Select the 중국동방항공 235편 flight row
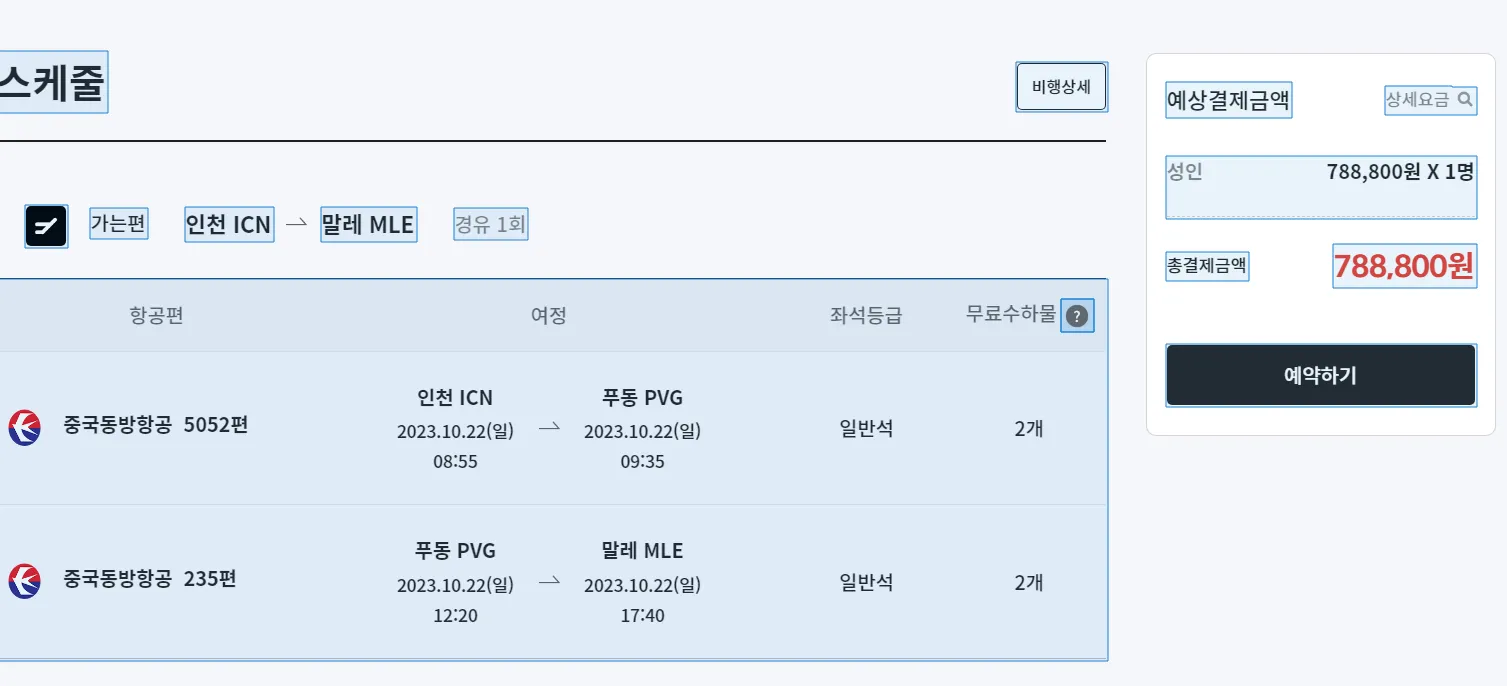 (x=553, y=582)
